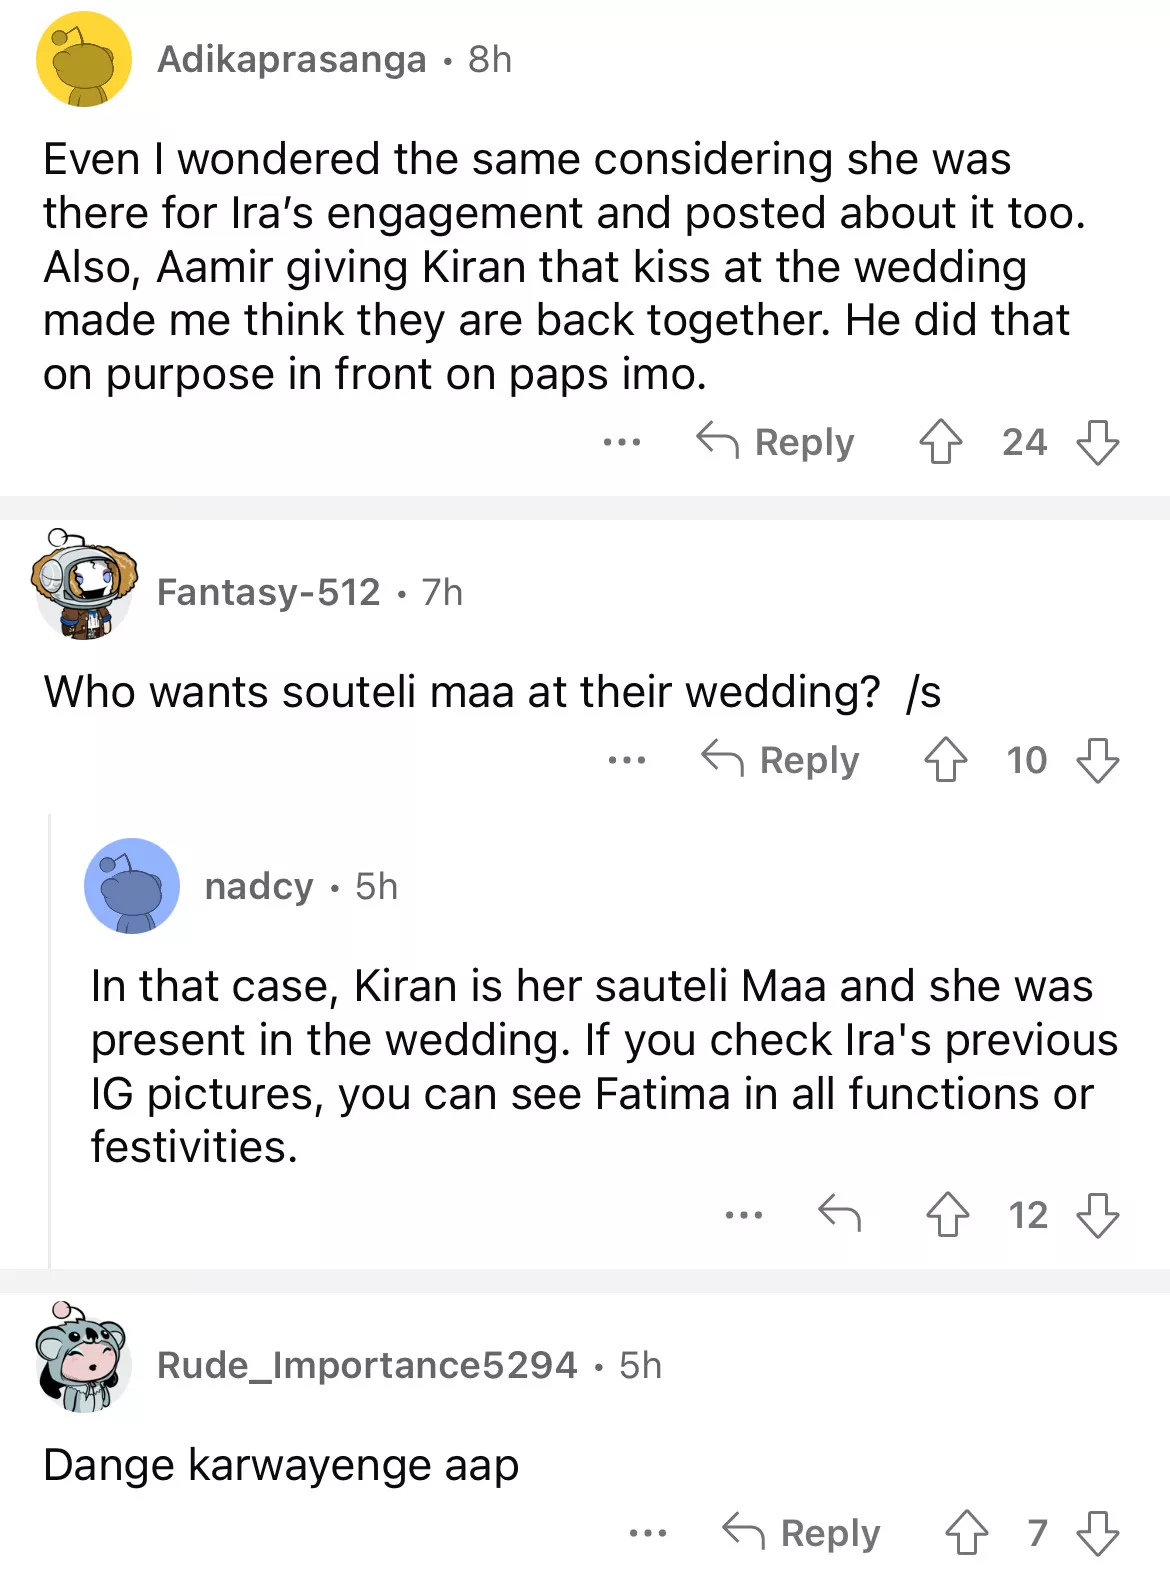Image resolution: width=1170 pixels, height=1578 pixels.
Task: Upvote Rude_Importance5294's comment
Action: point(966,1533)
